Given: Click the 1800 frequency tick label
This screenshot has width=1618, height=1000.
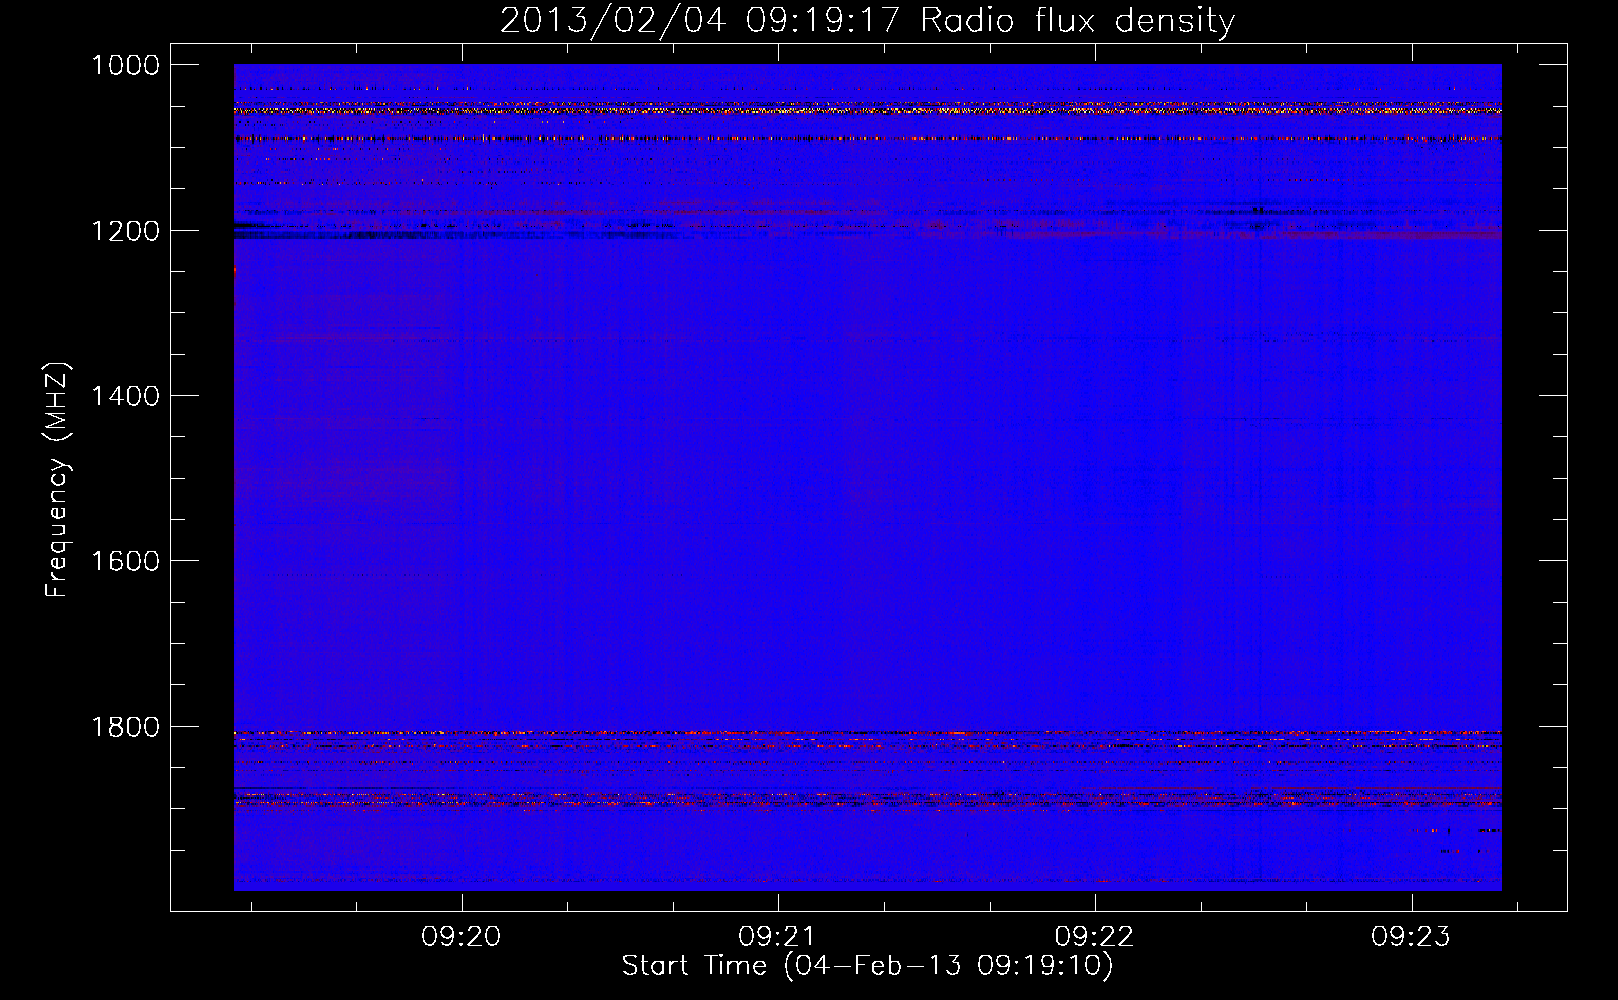Looking at the screenshot, I should click(x=125, y=727).
